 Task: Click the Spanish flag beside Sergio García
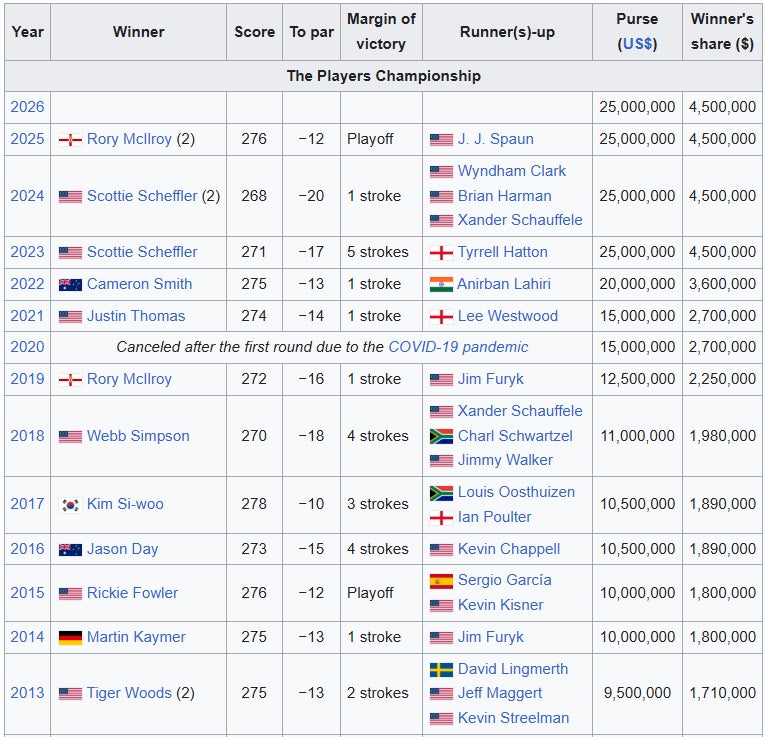click(x=441, y=580)
